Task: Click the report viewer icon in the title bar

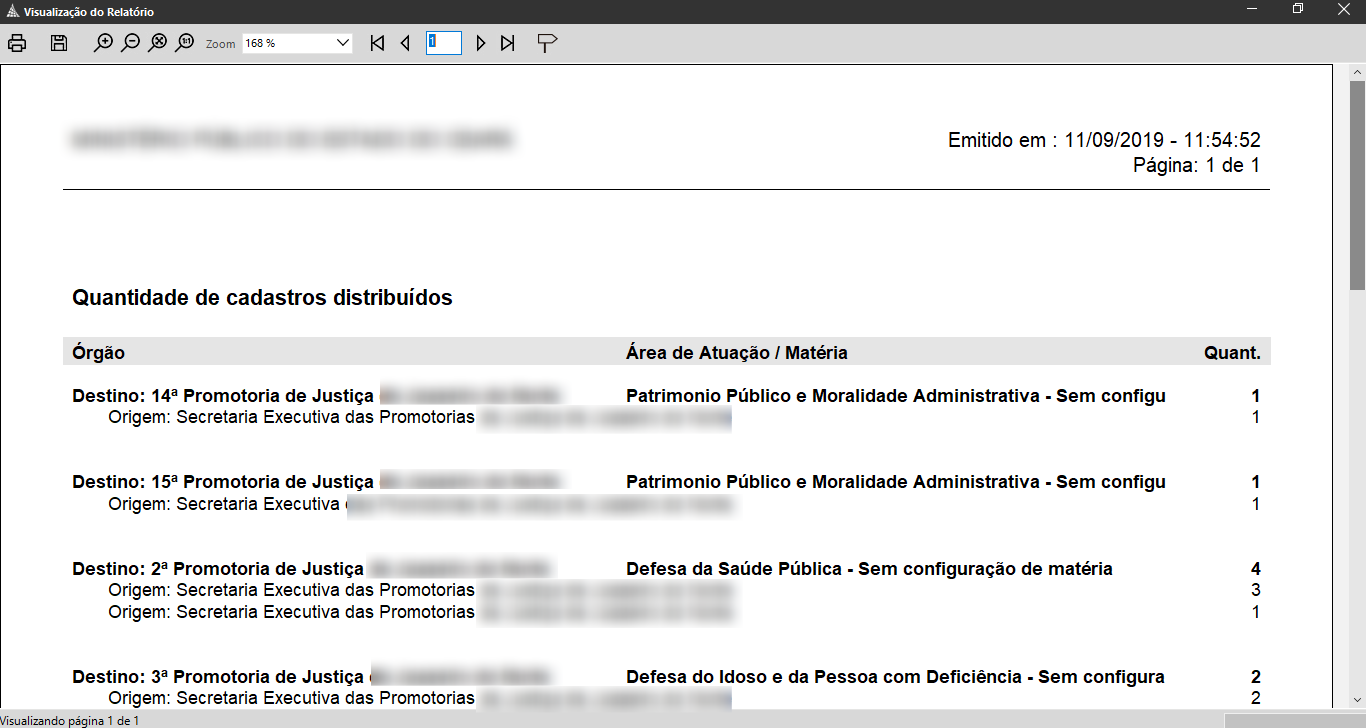Action: [x=12, y=12]
